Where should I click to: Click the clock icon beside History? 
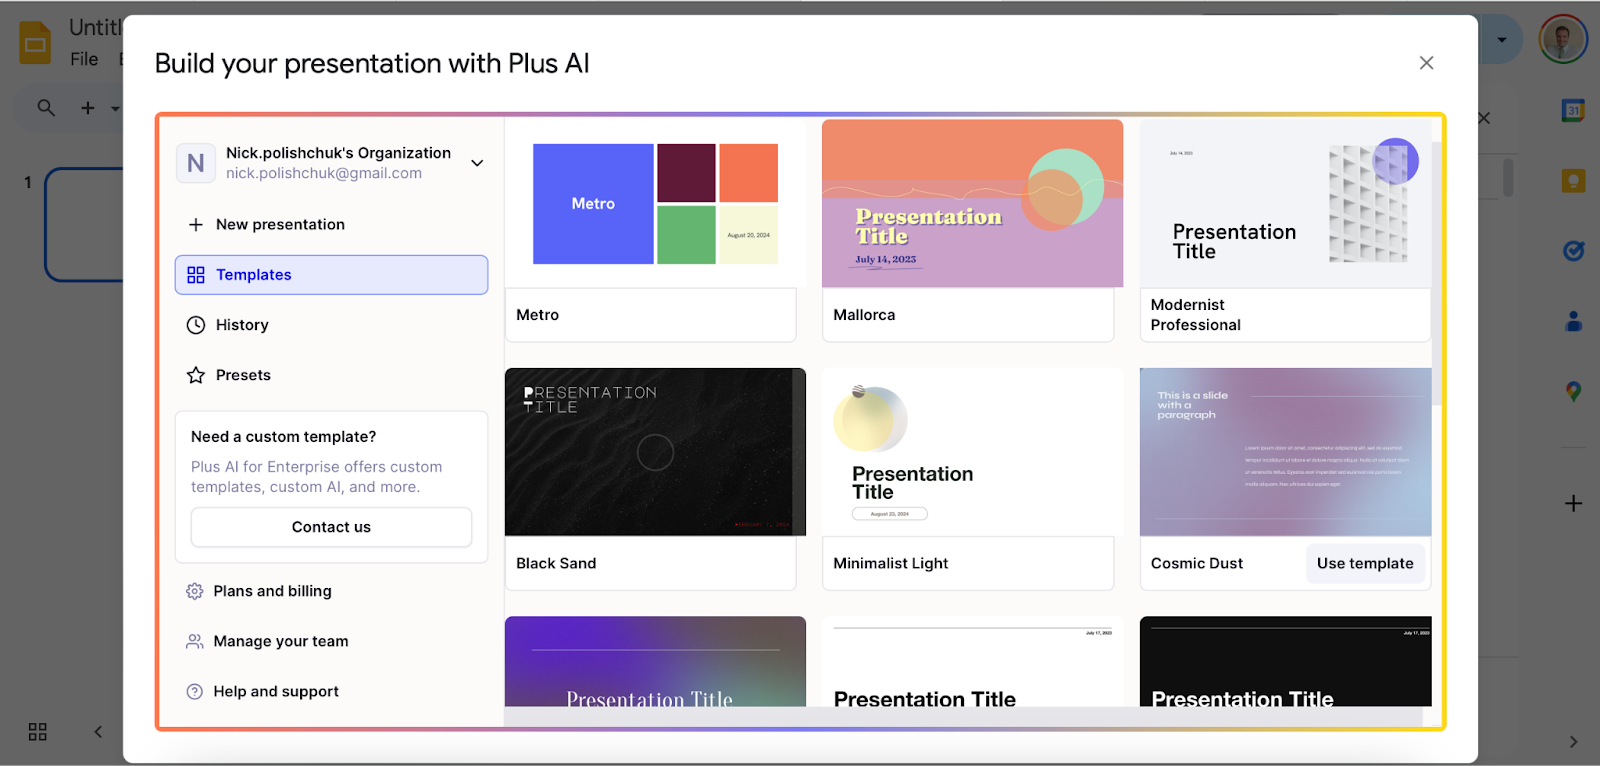(x=196, y=325)
